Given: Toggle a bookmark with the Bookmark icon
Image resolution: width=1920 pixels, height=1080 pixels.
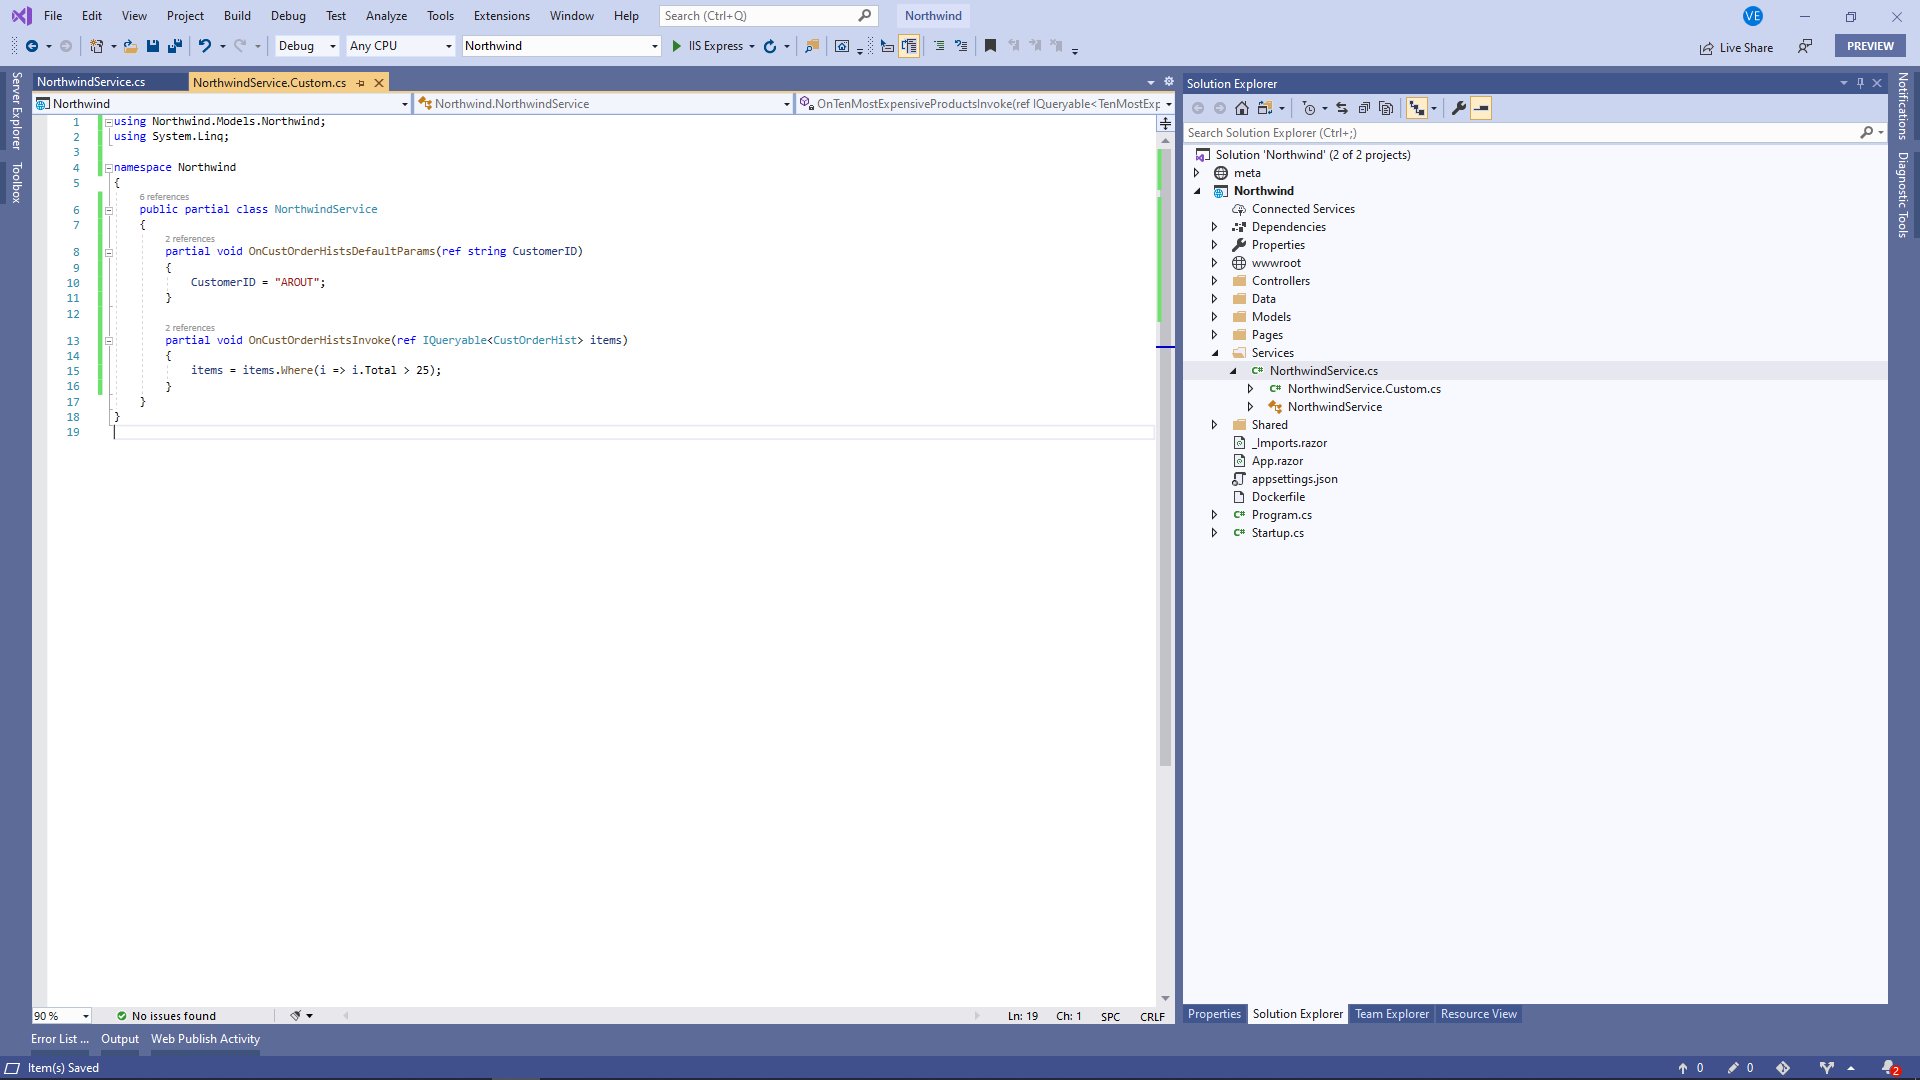Looking at the screenshot, I should click(990, 46).
